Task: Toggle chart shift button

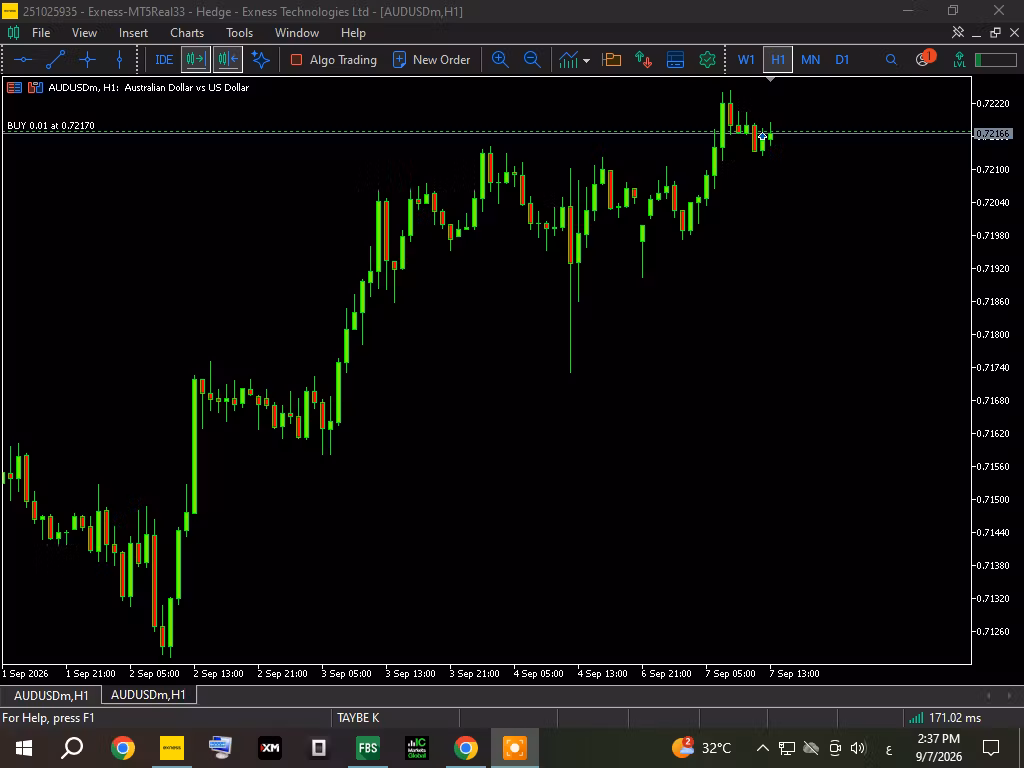Action: coord(227,59)
